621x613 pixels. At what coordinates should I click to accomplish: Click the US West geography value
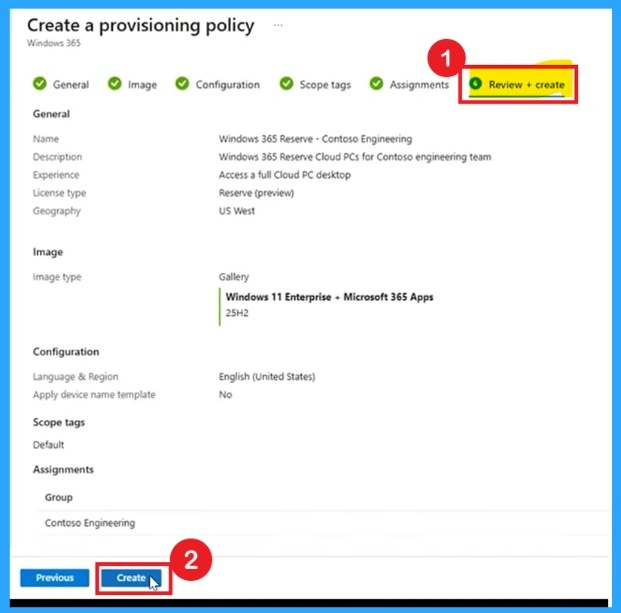238,211
